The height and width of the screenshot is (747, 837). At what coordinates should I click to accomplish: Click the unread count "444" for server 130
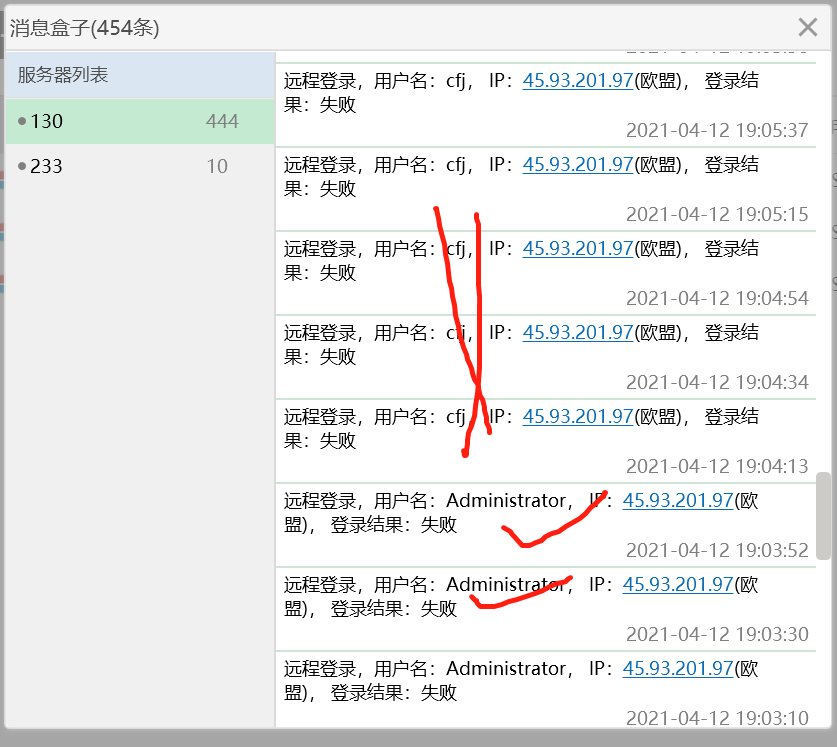(x=222, y=120)
